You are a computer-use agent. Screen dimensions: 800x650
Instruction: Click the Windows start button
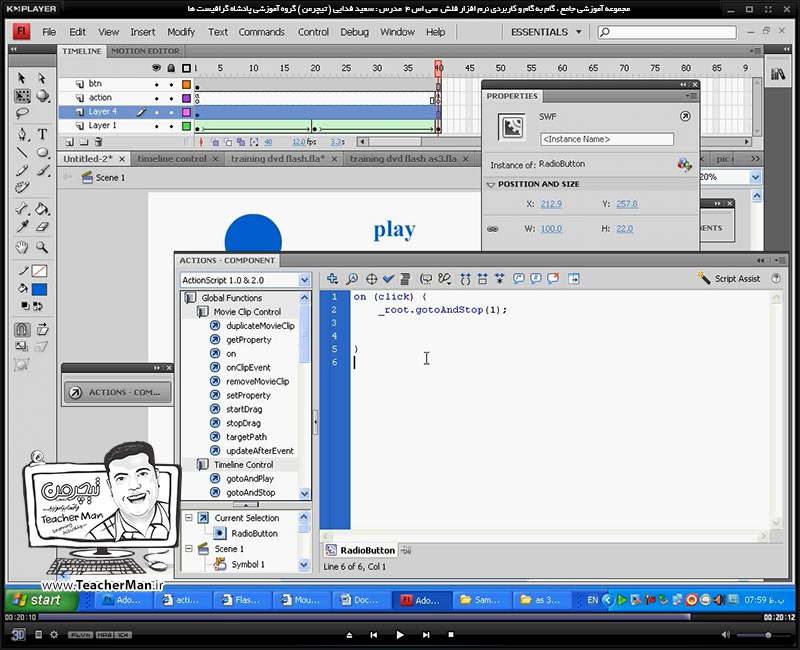(42, 600)
